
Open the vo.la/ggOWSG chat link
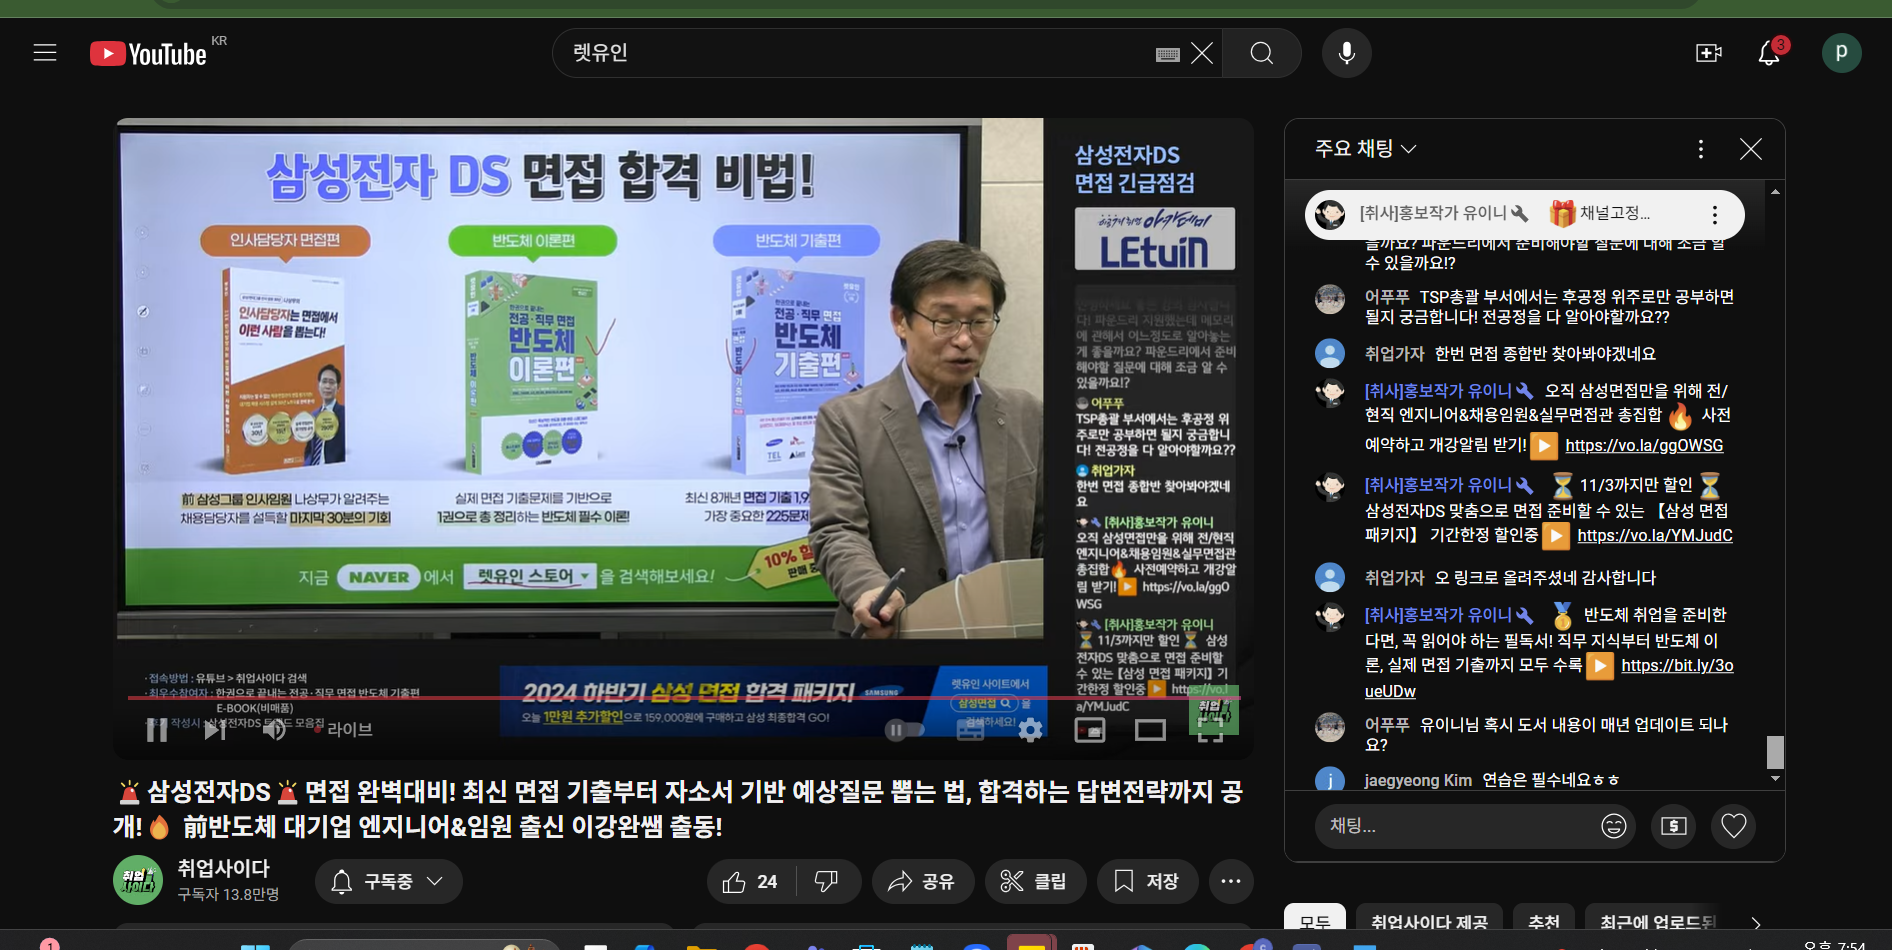point(1643,446)
